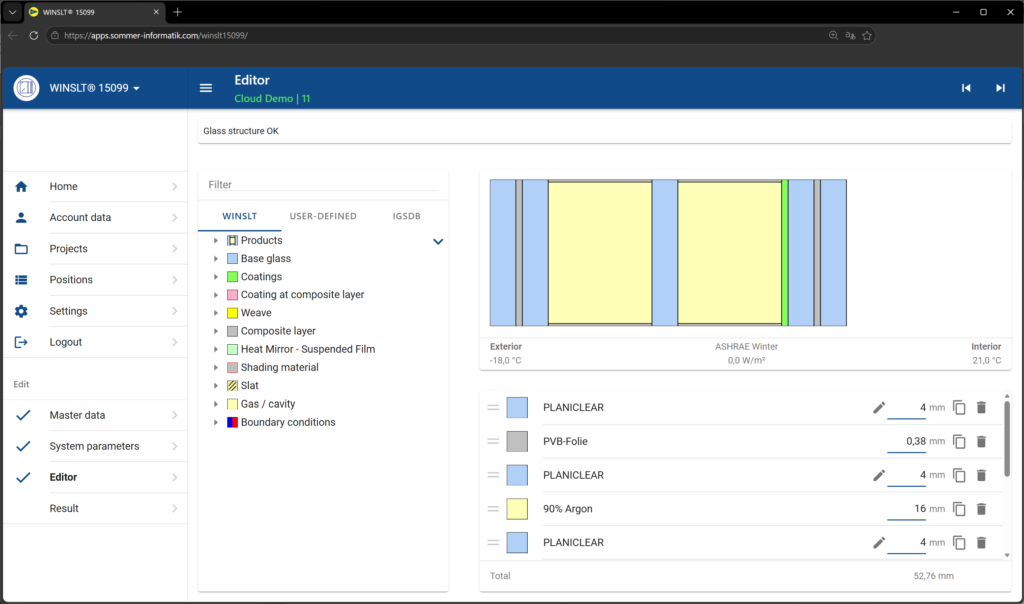Click the drag handle of 90% Argon row

point(493,509)
